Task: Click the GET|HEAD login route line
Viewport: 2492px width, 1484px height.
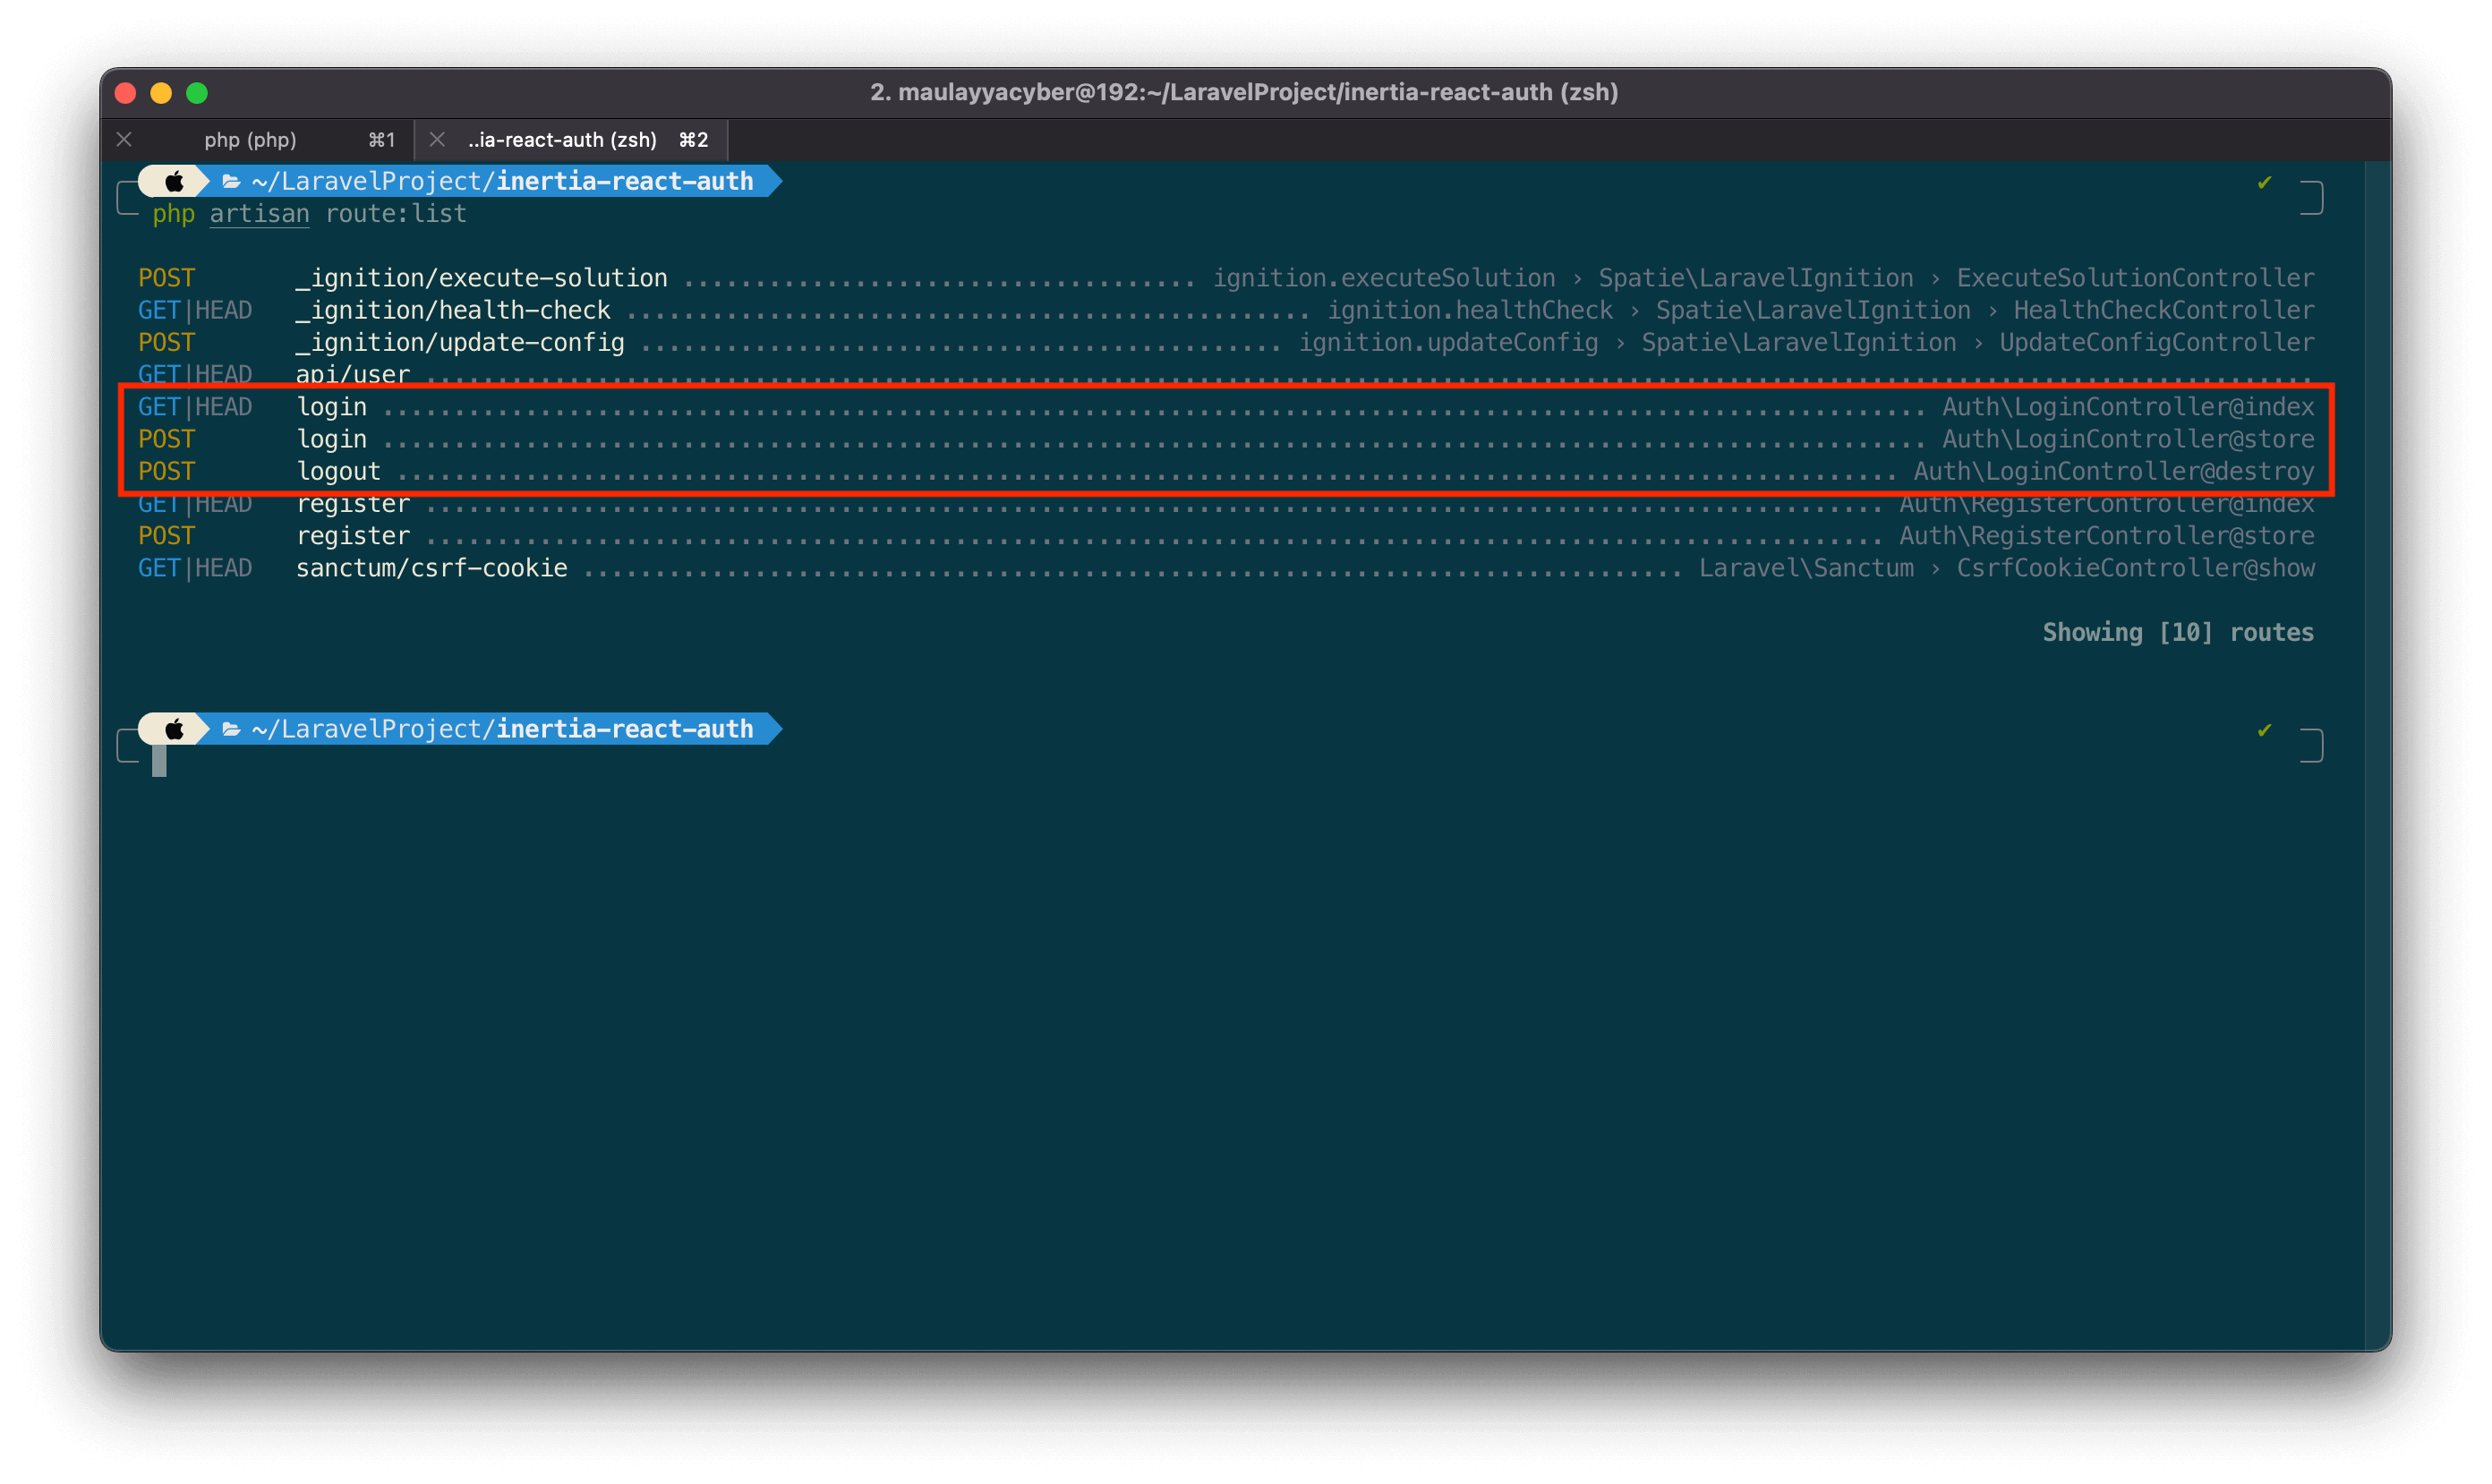Action: [x=331, y=407]
